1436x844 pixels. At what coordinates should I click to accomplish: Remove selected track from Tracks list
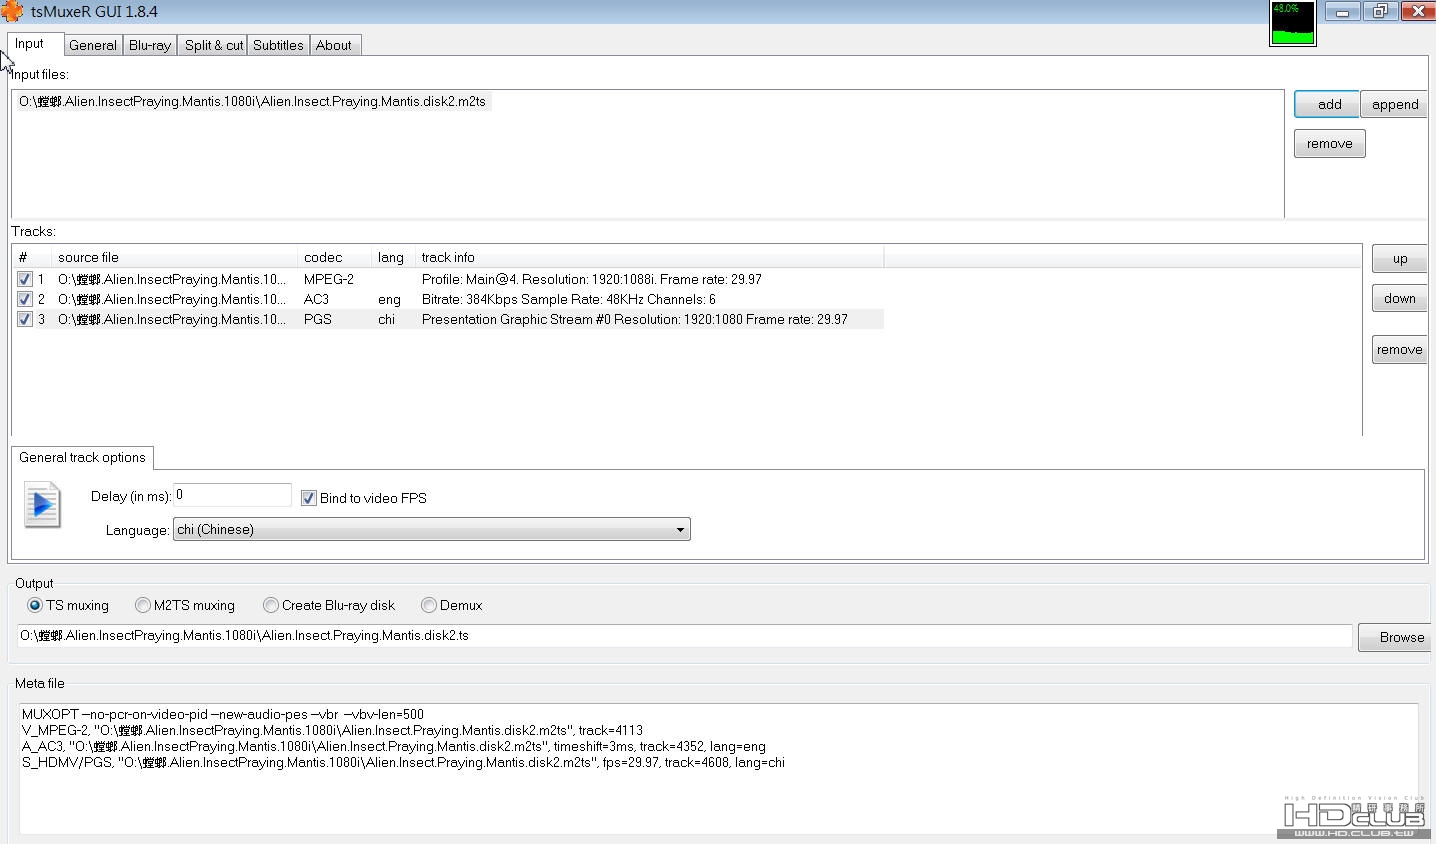coord(1399,349)
